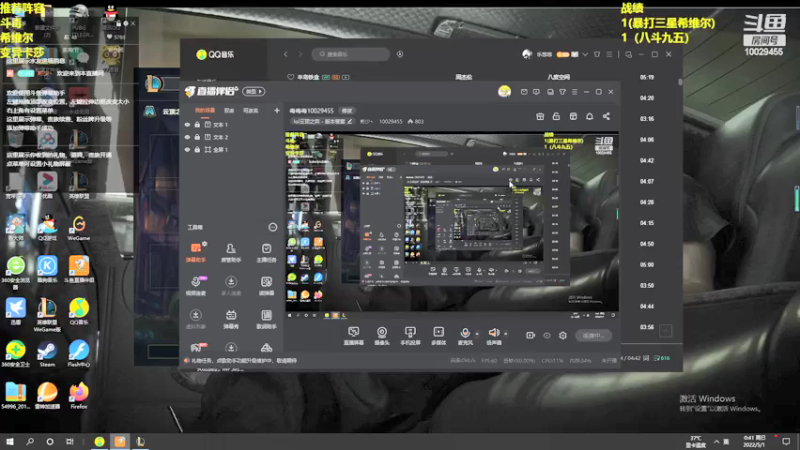Viewport: 800px width, 450px height.
Task: Click the open-lock icon in room header
Action: point(556,116)
